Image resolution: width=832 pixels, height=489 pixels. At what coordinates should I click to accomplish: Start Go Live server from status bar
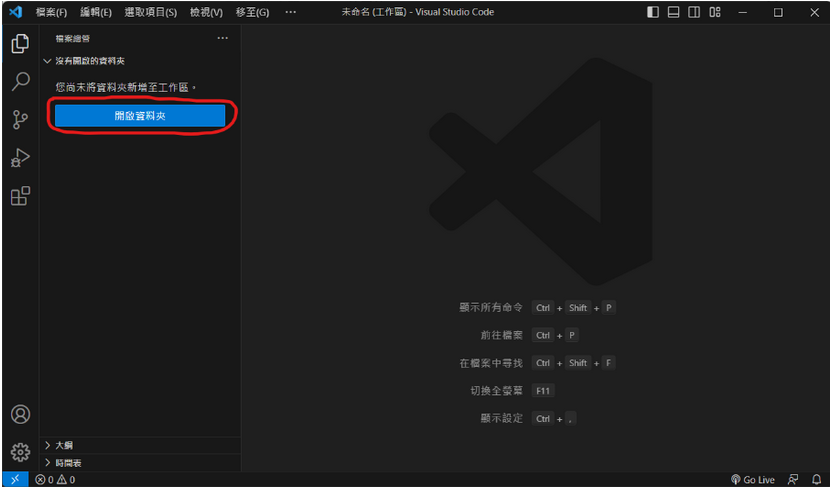(x=752, y=479)
